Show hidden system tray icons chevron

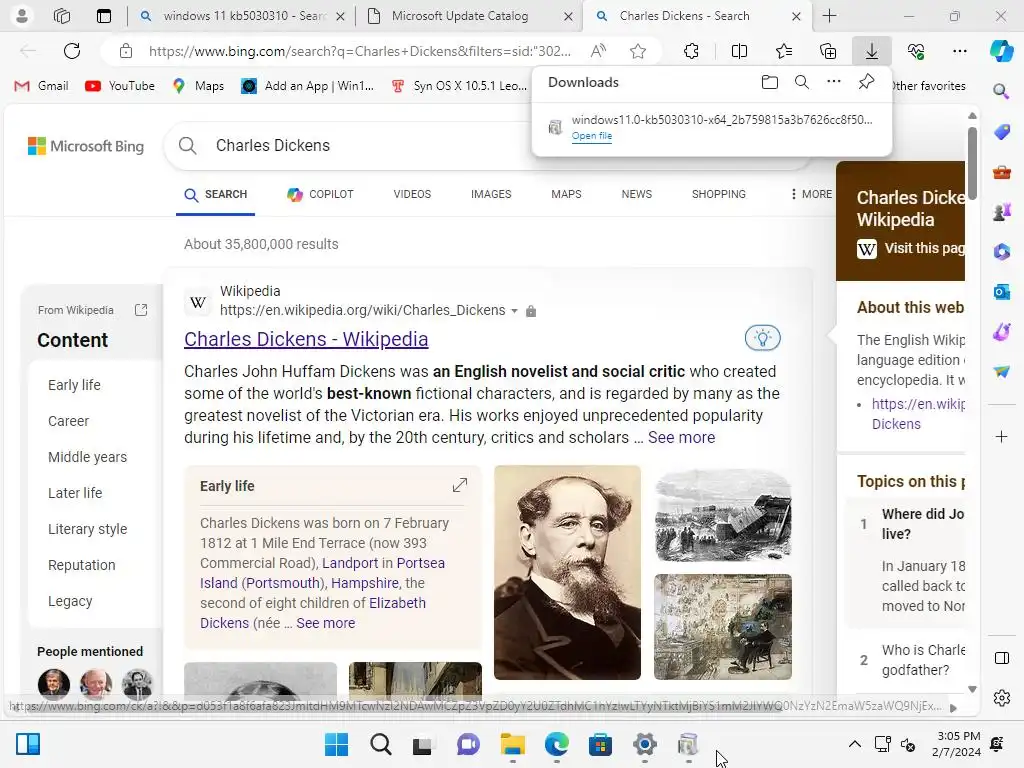click(x=854, y=744)
